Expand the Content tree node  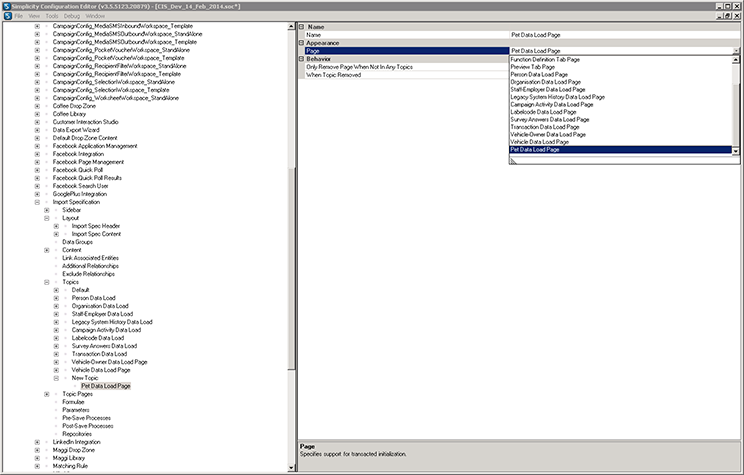pyautogui.click(x=46, y=250)
